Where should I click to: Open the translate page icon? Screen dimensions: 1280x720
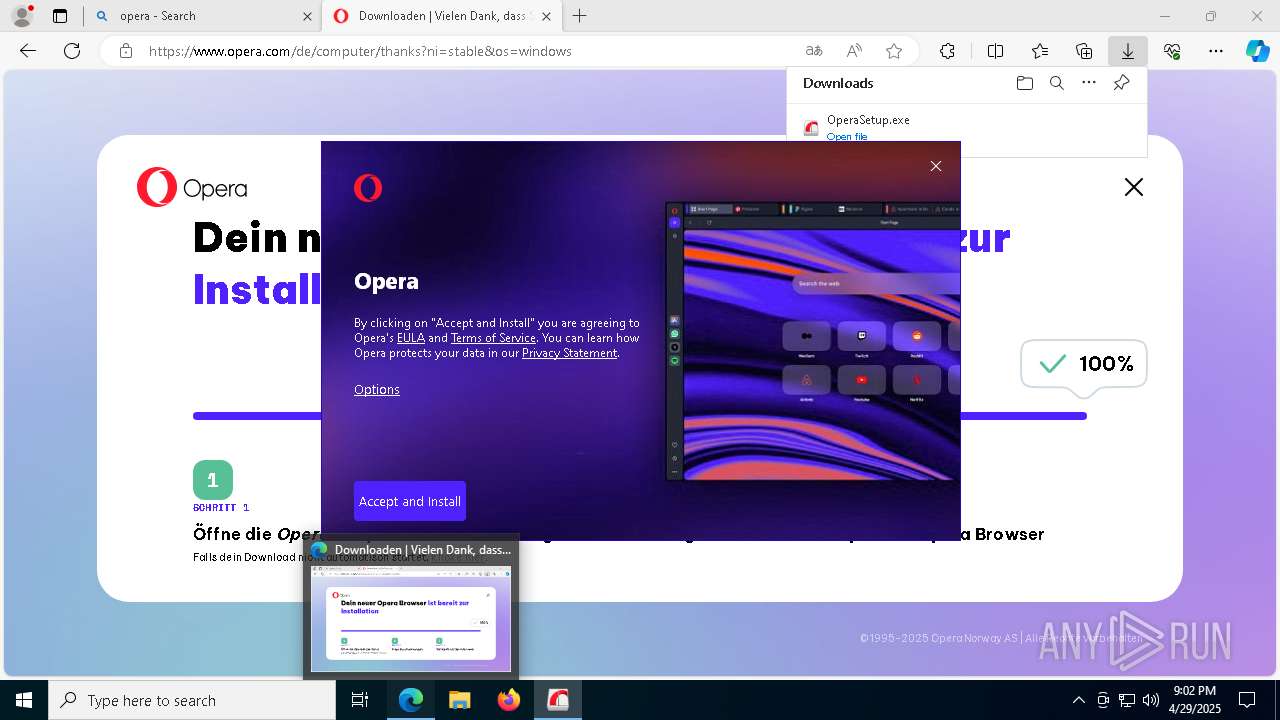(814, 51)
